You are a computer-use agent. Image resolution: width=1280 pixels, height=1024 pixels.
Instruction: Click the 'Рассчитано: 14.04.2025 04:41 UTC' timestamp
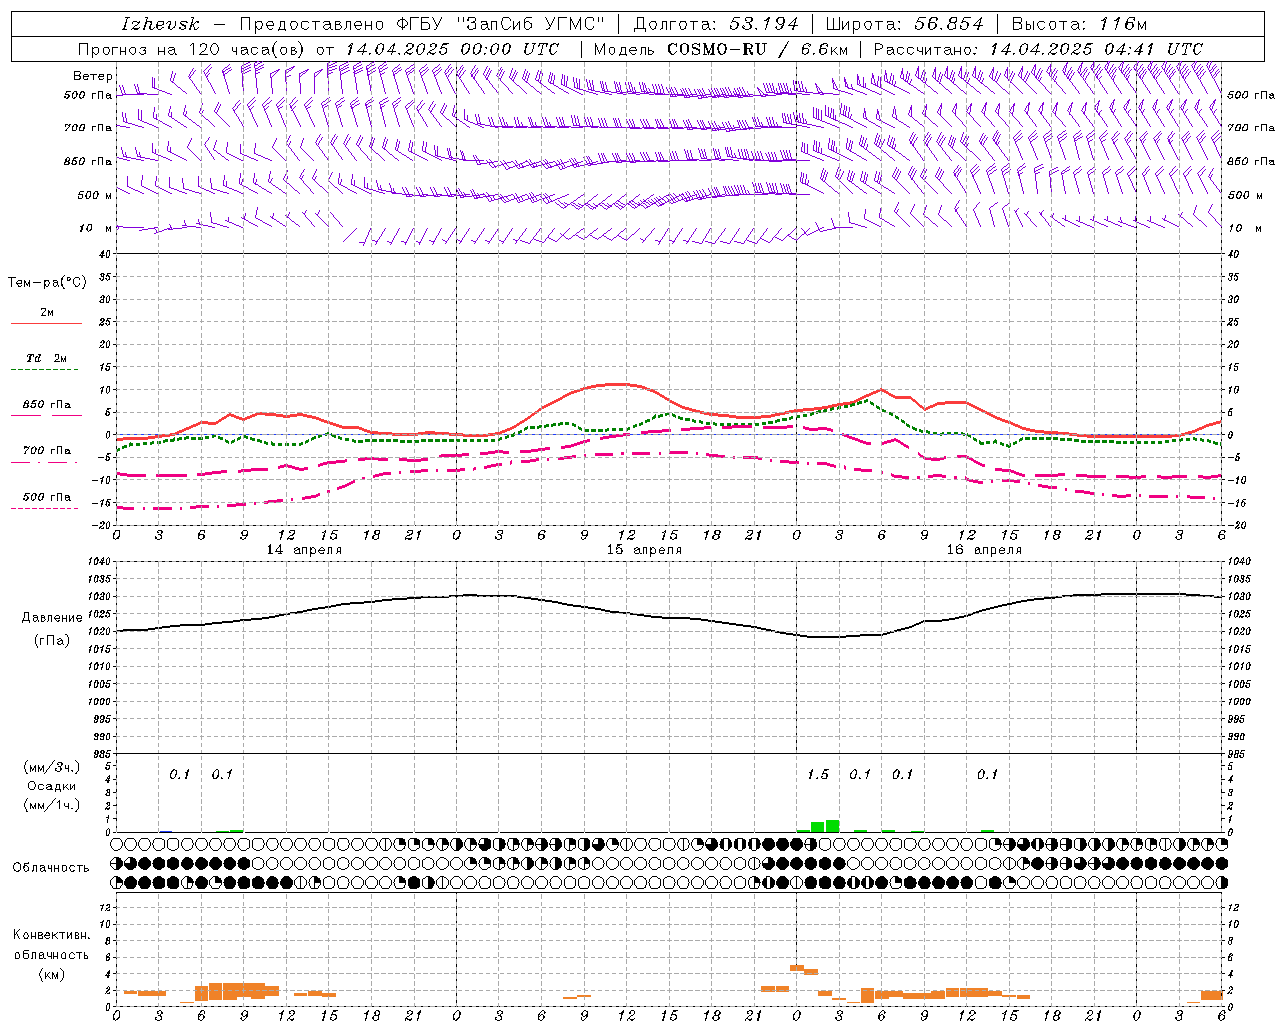[x=1038, y=49]
